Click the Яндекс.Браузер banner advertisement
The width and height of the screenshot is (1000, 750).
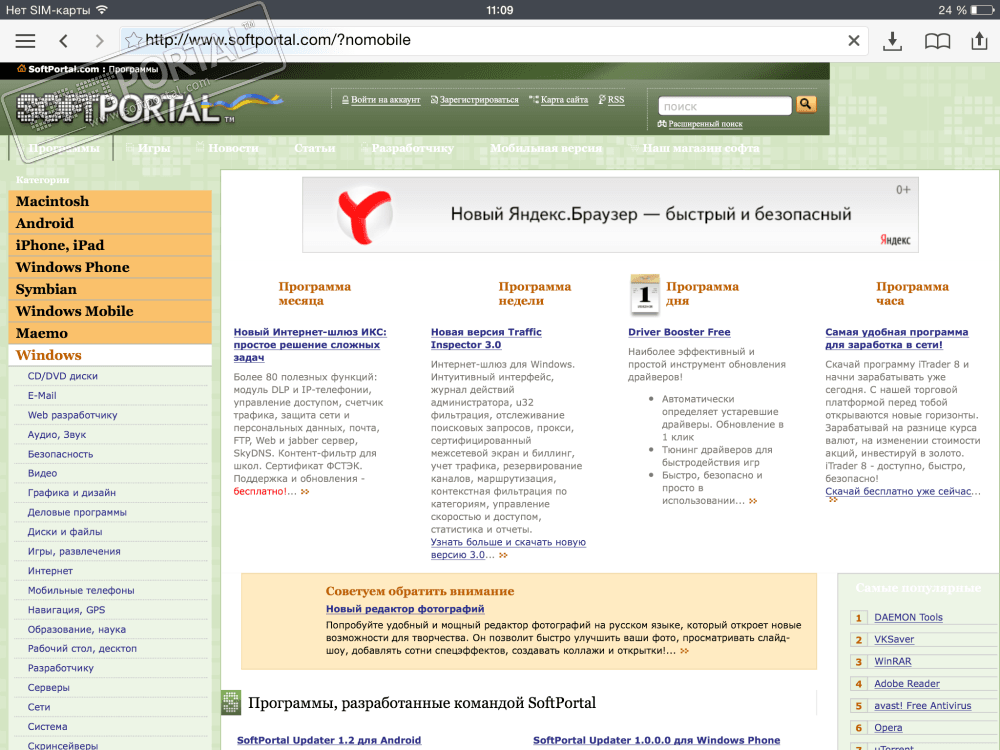(x=610, y=215)
